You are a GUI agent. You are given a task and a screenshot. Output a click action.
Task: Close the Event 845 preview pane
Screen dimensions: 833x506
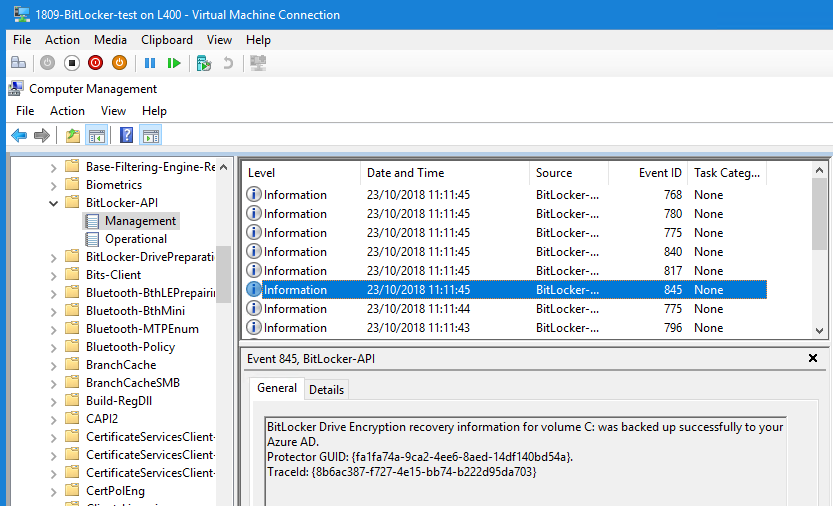812,358
